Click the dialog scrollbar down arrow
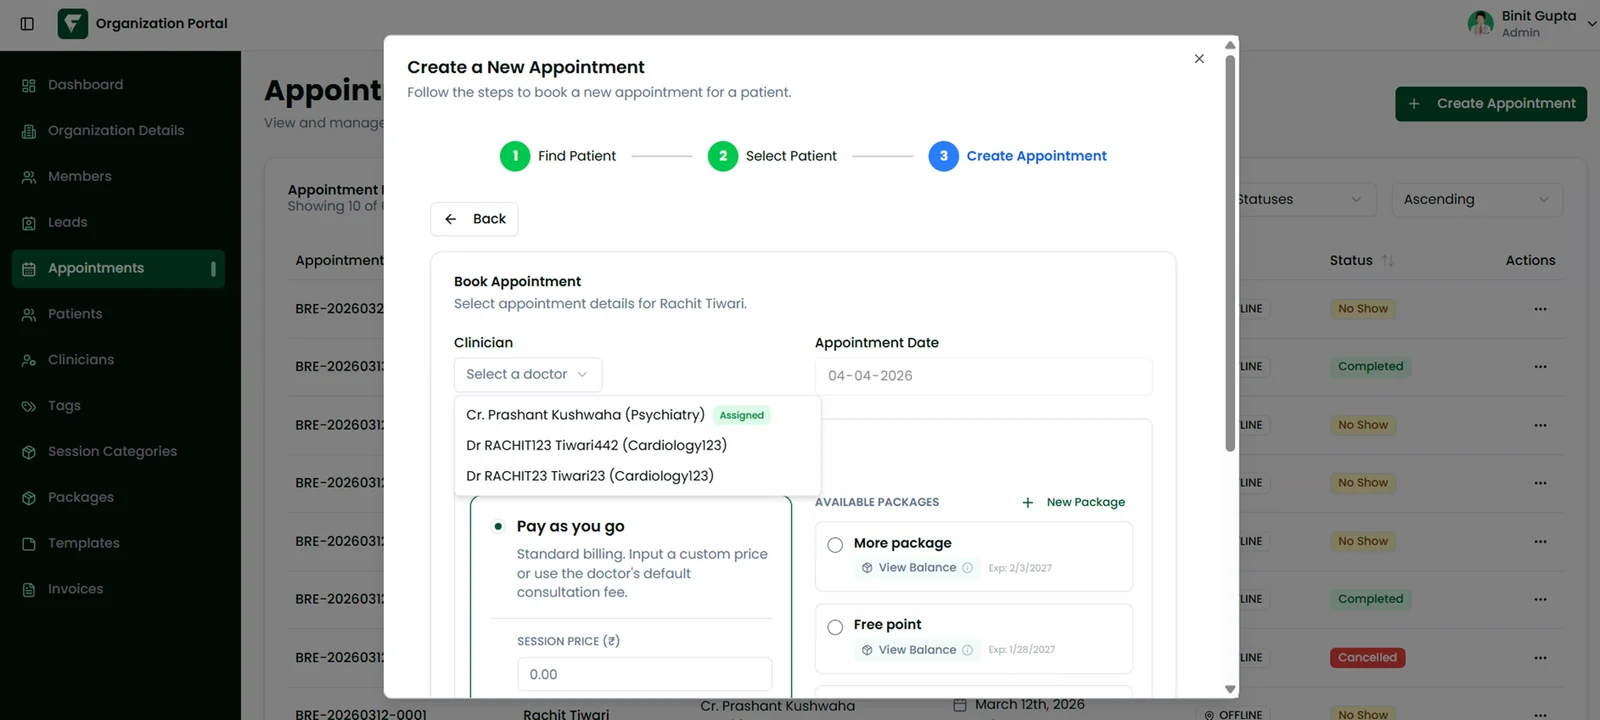Screen dimensions: 1600x720 pos(1230,689)
